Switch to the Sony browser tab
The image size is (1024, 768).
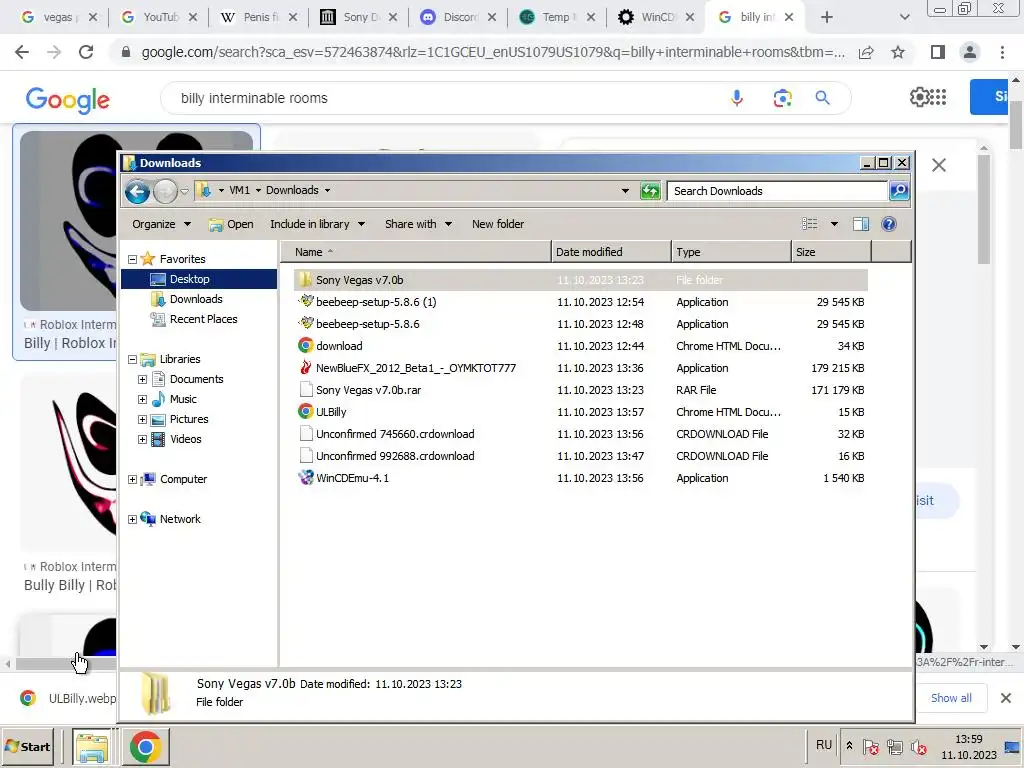pos(359,17)
